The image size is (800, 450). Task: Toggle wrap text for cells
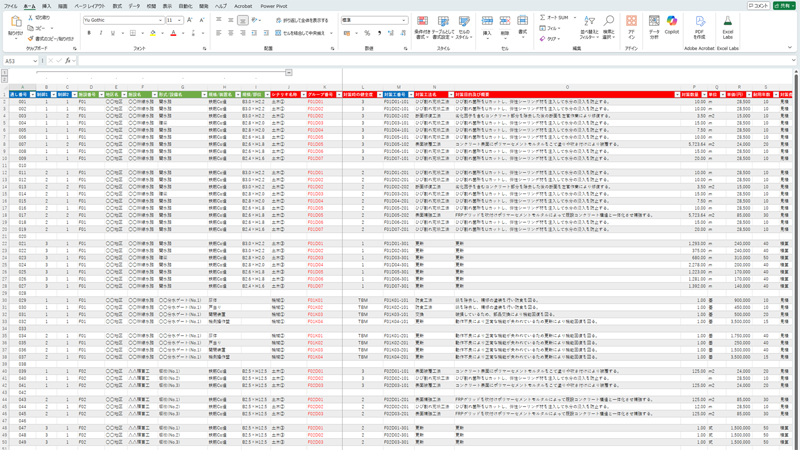coord(302,20)
